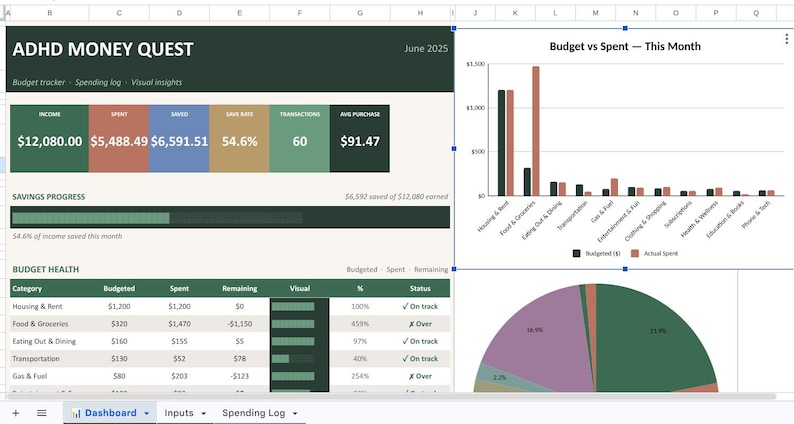Click the tall Food & Groceries actual spent bar
The width and height of the screenshot is (794, 424).
coord(536,131)
